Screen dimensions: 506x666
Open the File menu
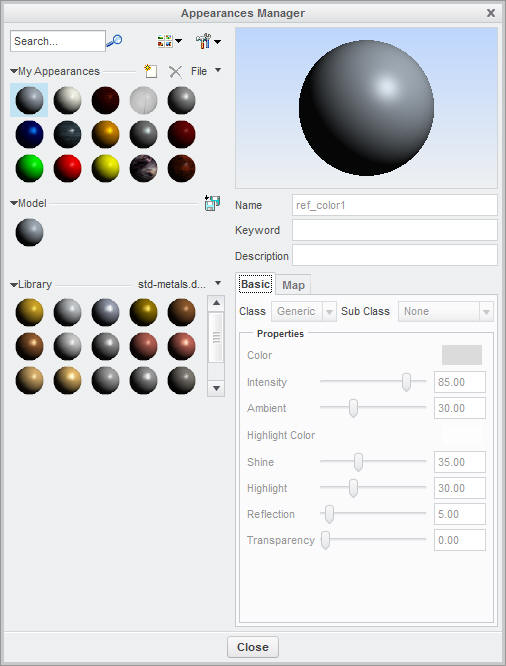206,71
